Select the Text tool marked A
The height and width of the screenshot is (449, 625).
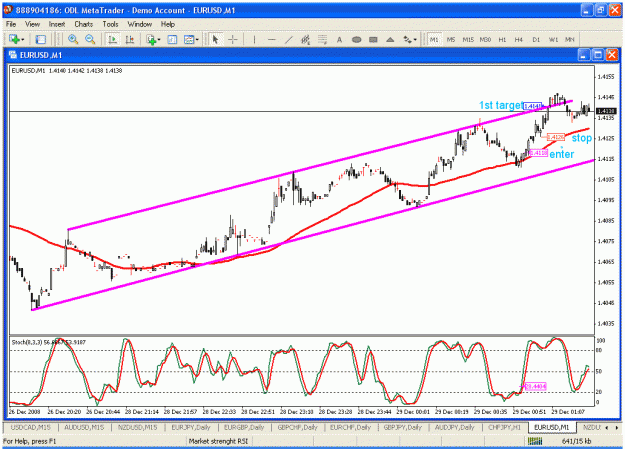tap(339, 39)
